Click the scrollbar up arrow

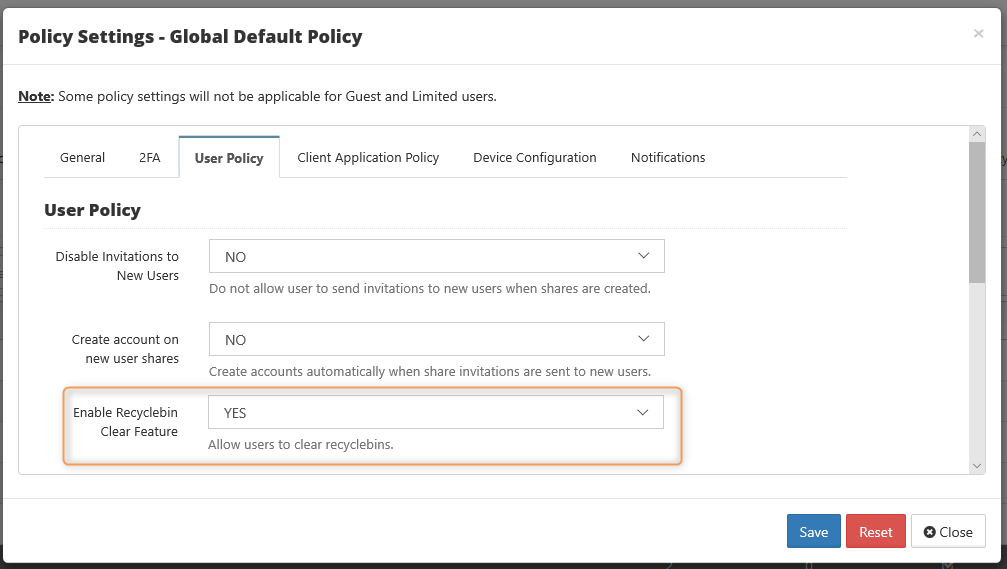(977, 134)
